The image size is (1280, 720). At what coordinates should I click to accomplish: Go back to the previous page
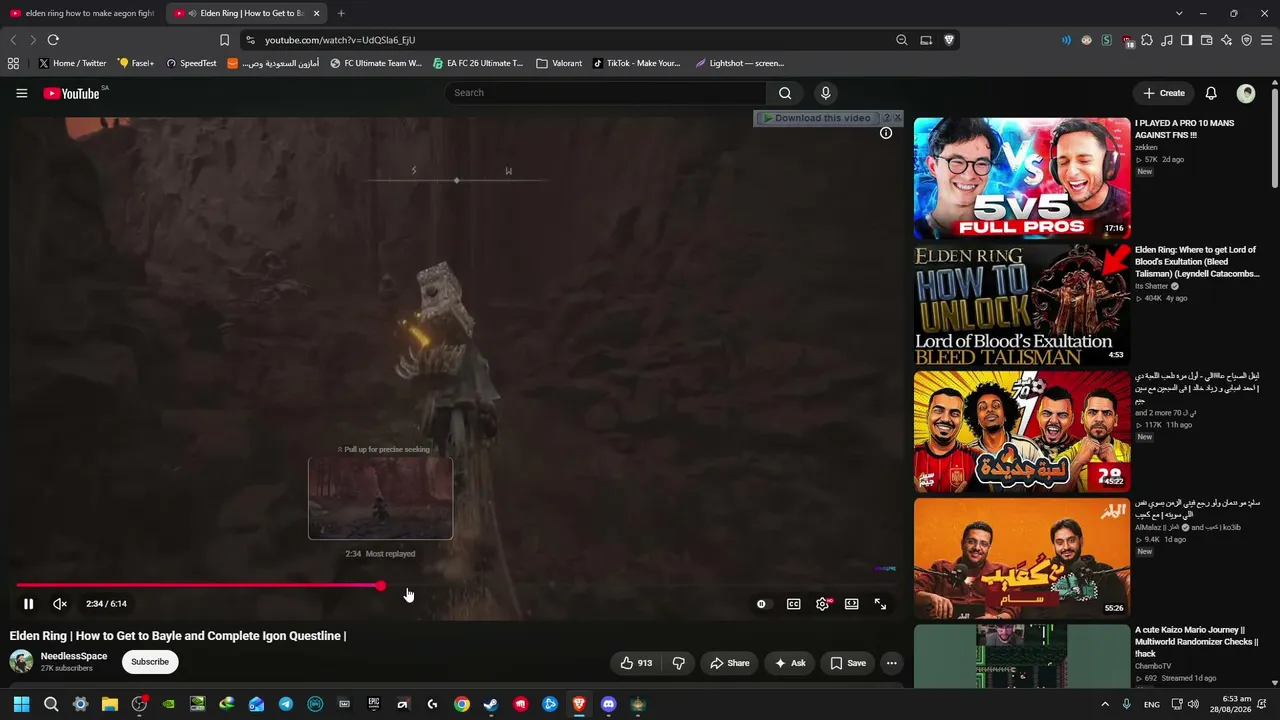point(13,40)
